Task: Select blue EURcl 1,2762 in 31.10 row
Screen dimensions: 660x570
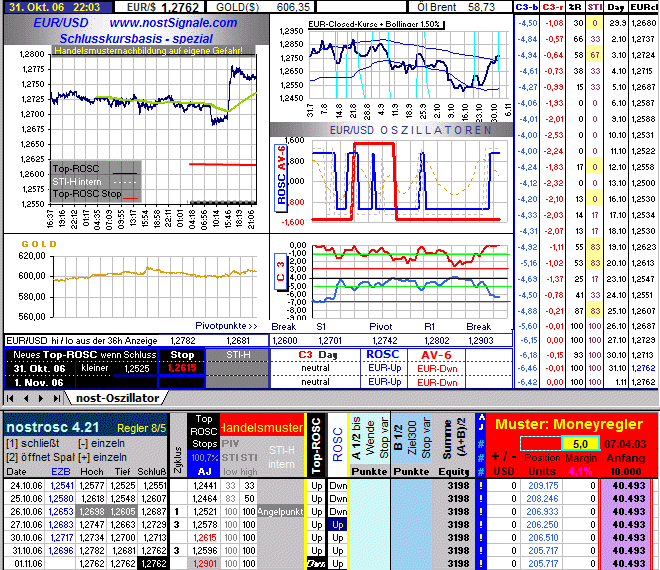Action: coord(644,368)
